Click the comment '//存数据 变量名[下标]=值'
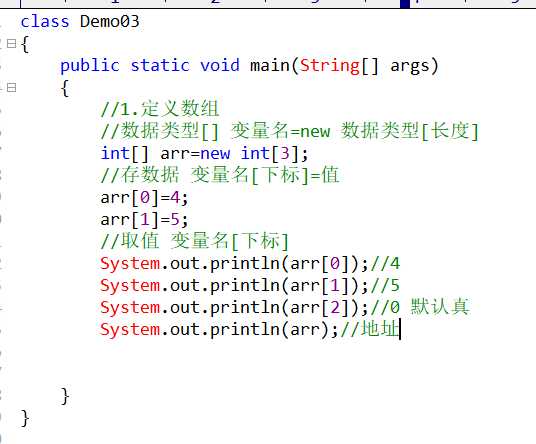536x444 pixels. 220,175
